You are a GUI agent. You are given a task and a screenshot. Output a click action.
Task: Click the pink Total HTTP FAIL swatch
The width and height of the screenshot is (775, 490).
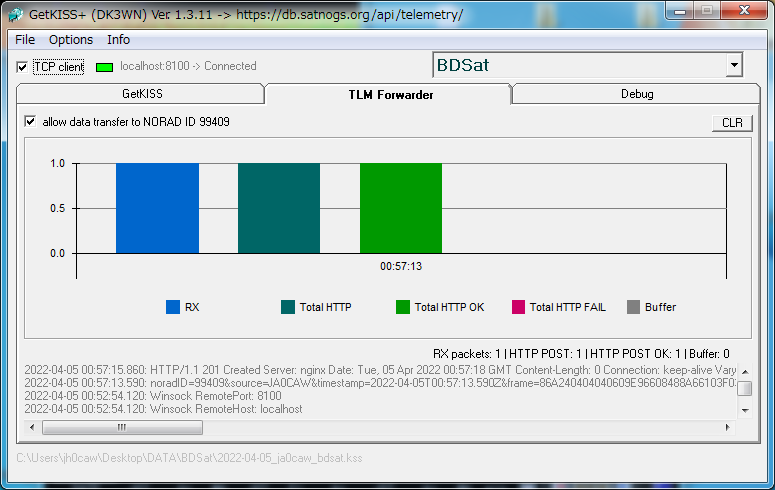coord(518,307)
